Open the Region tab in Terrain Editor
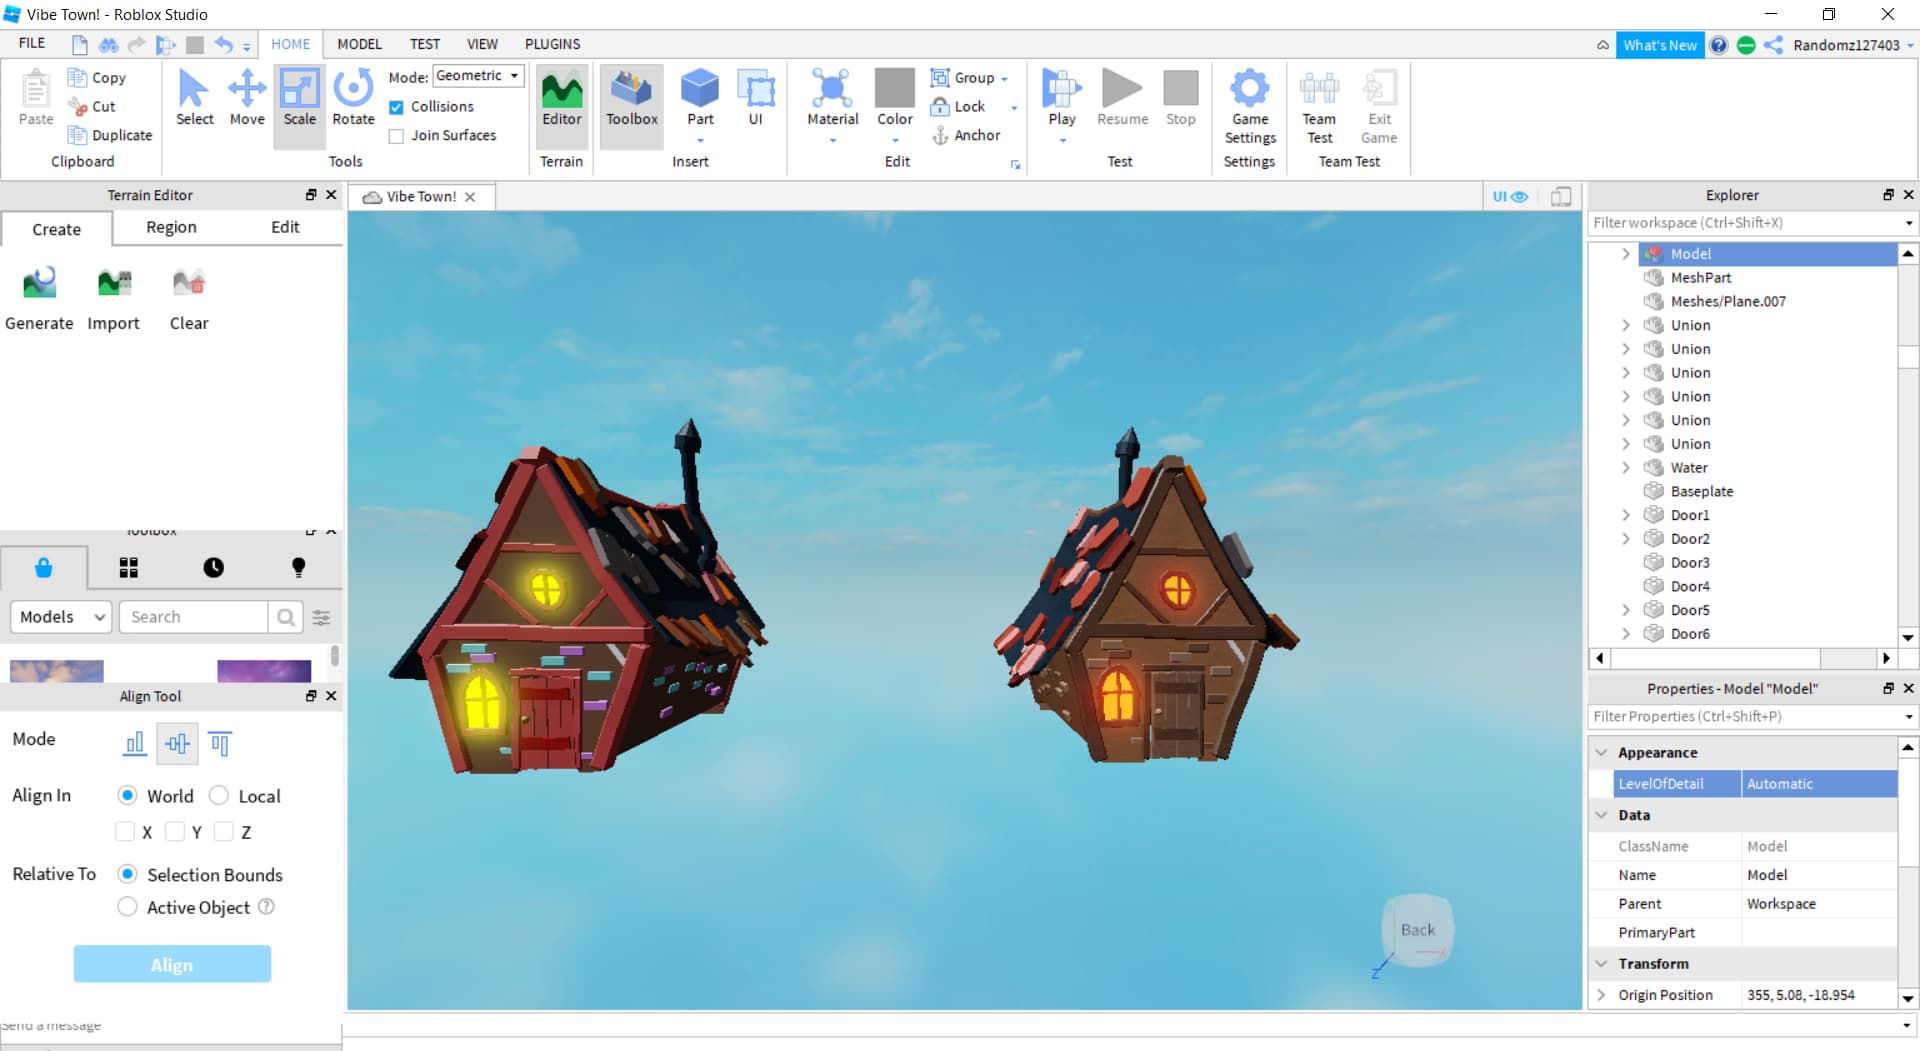 [x=171, y=227]
